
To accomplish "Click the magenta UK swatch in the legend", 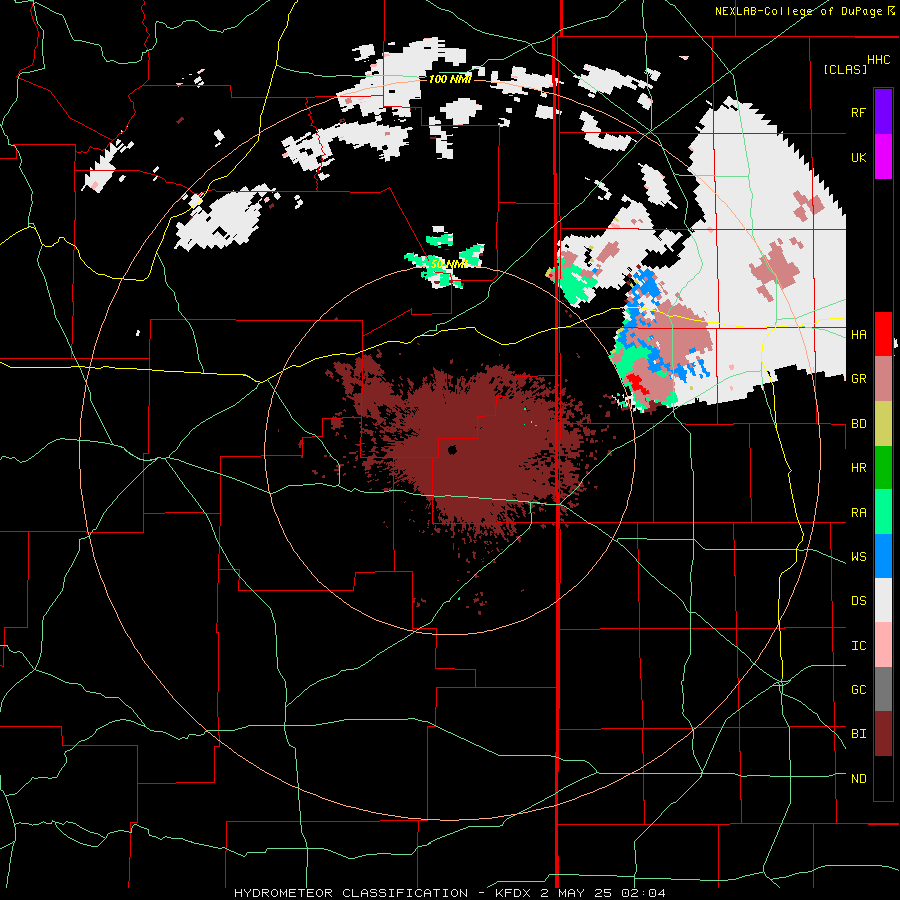I will (x=883, y=156).
